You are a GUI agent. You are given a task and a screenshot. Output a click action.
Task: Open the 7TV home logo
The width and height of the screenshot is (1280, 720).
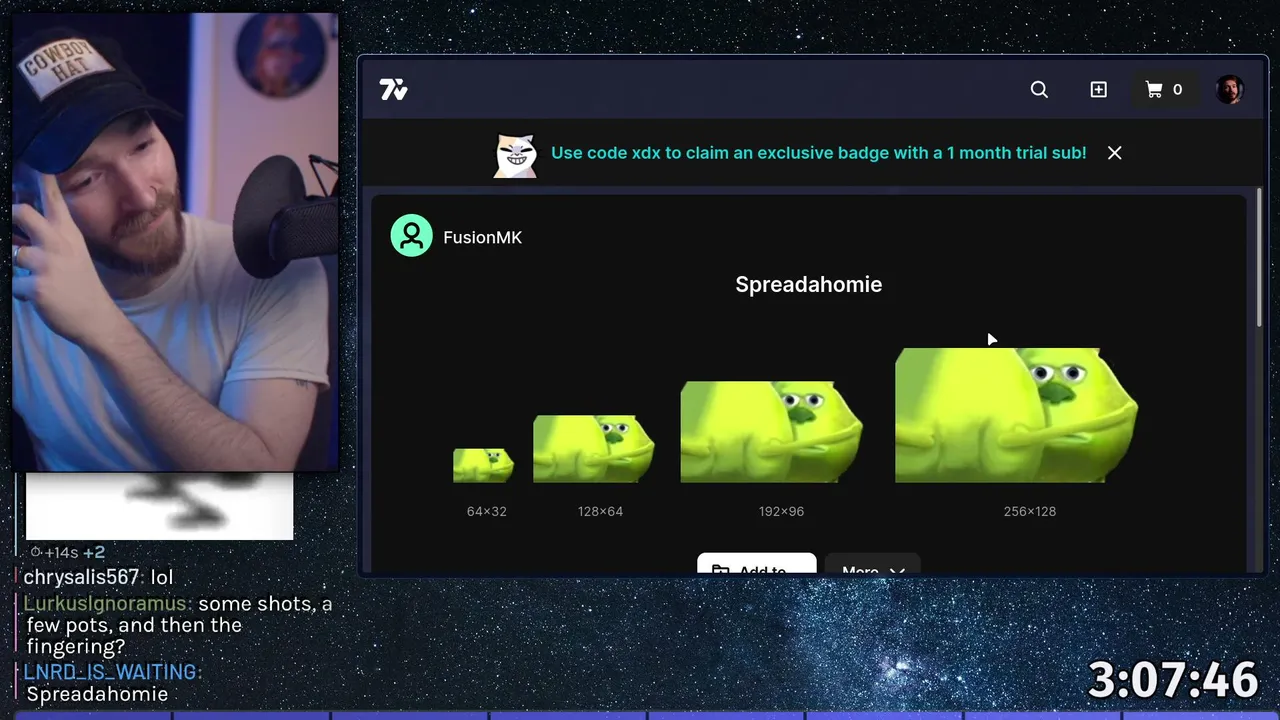394,90
